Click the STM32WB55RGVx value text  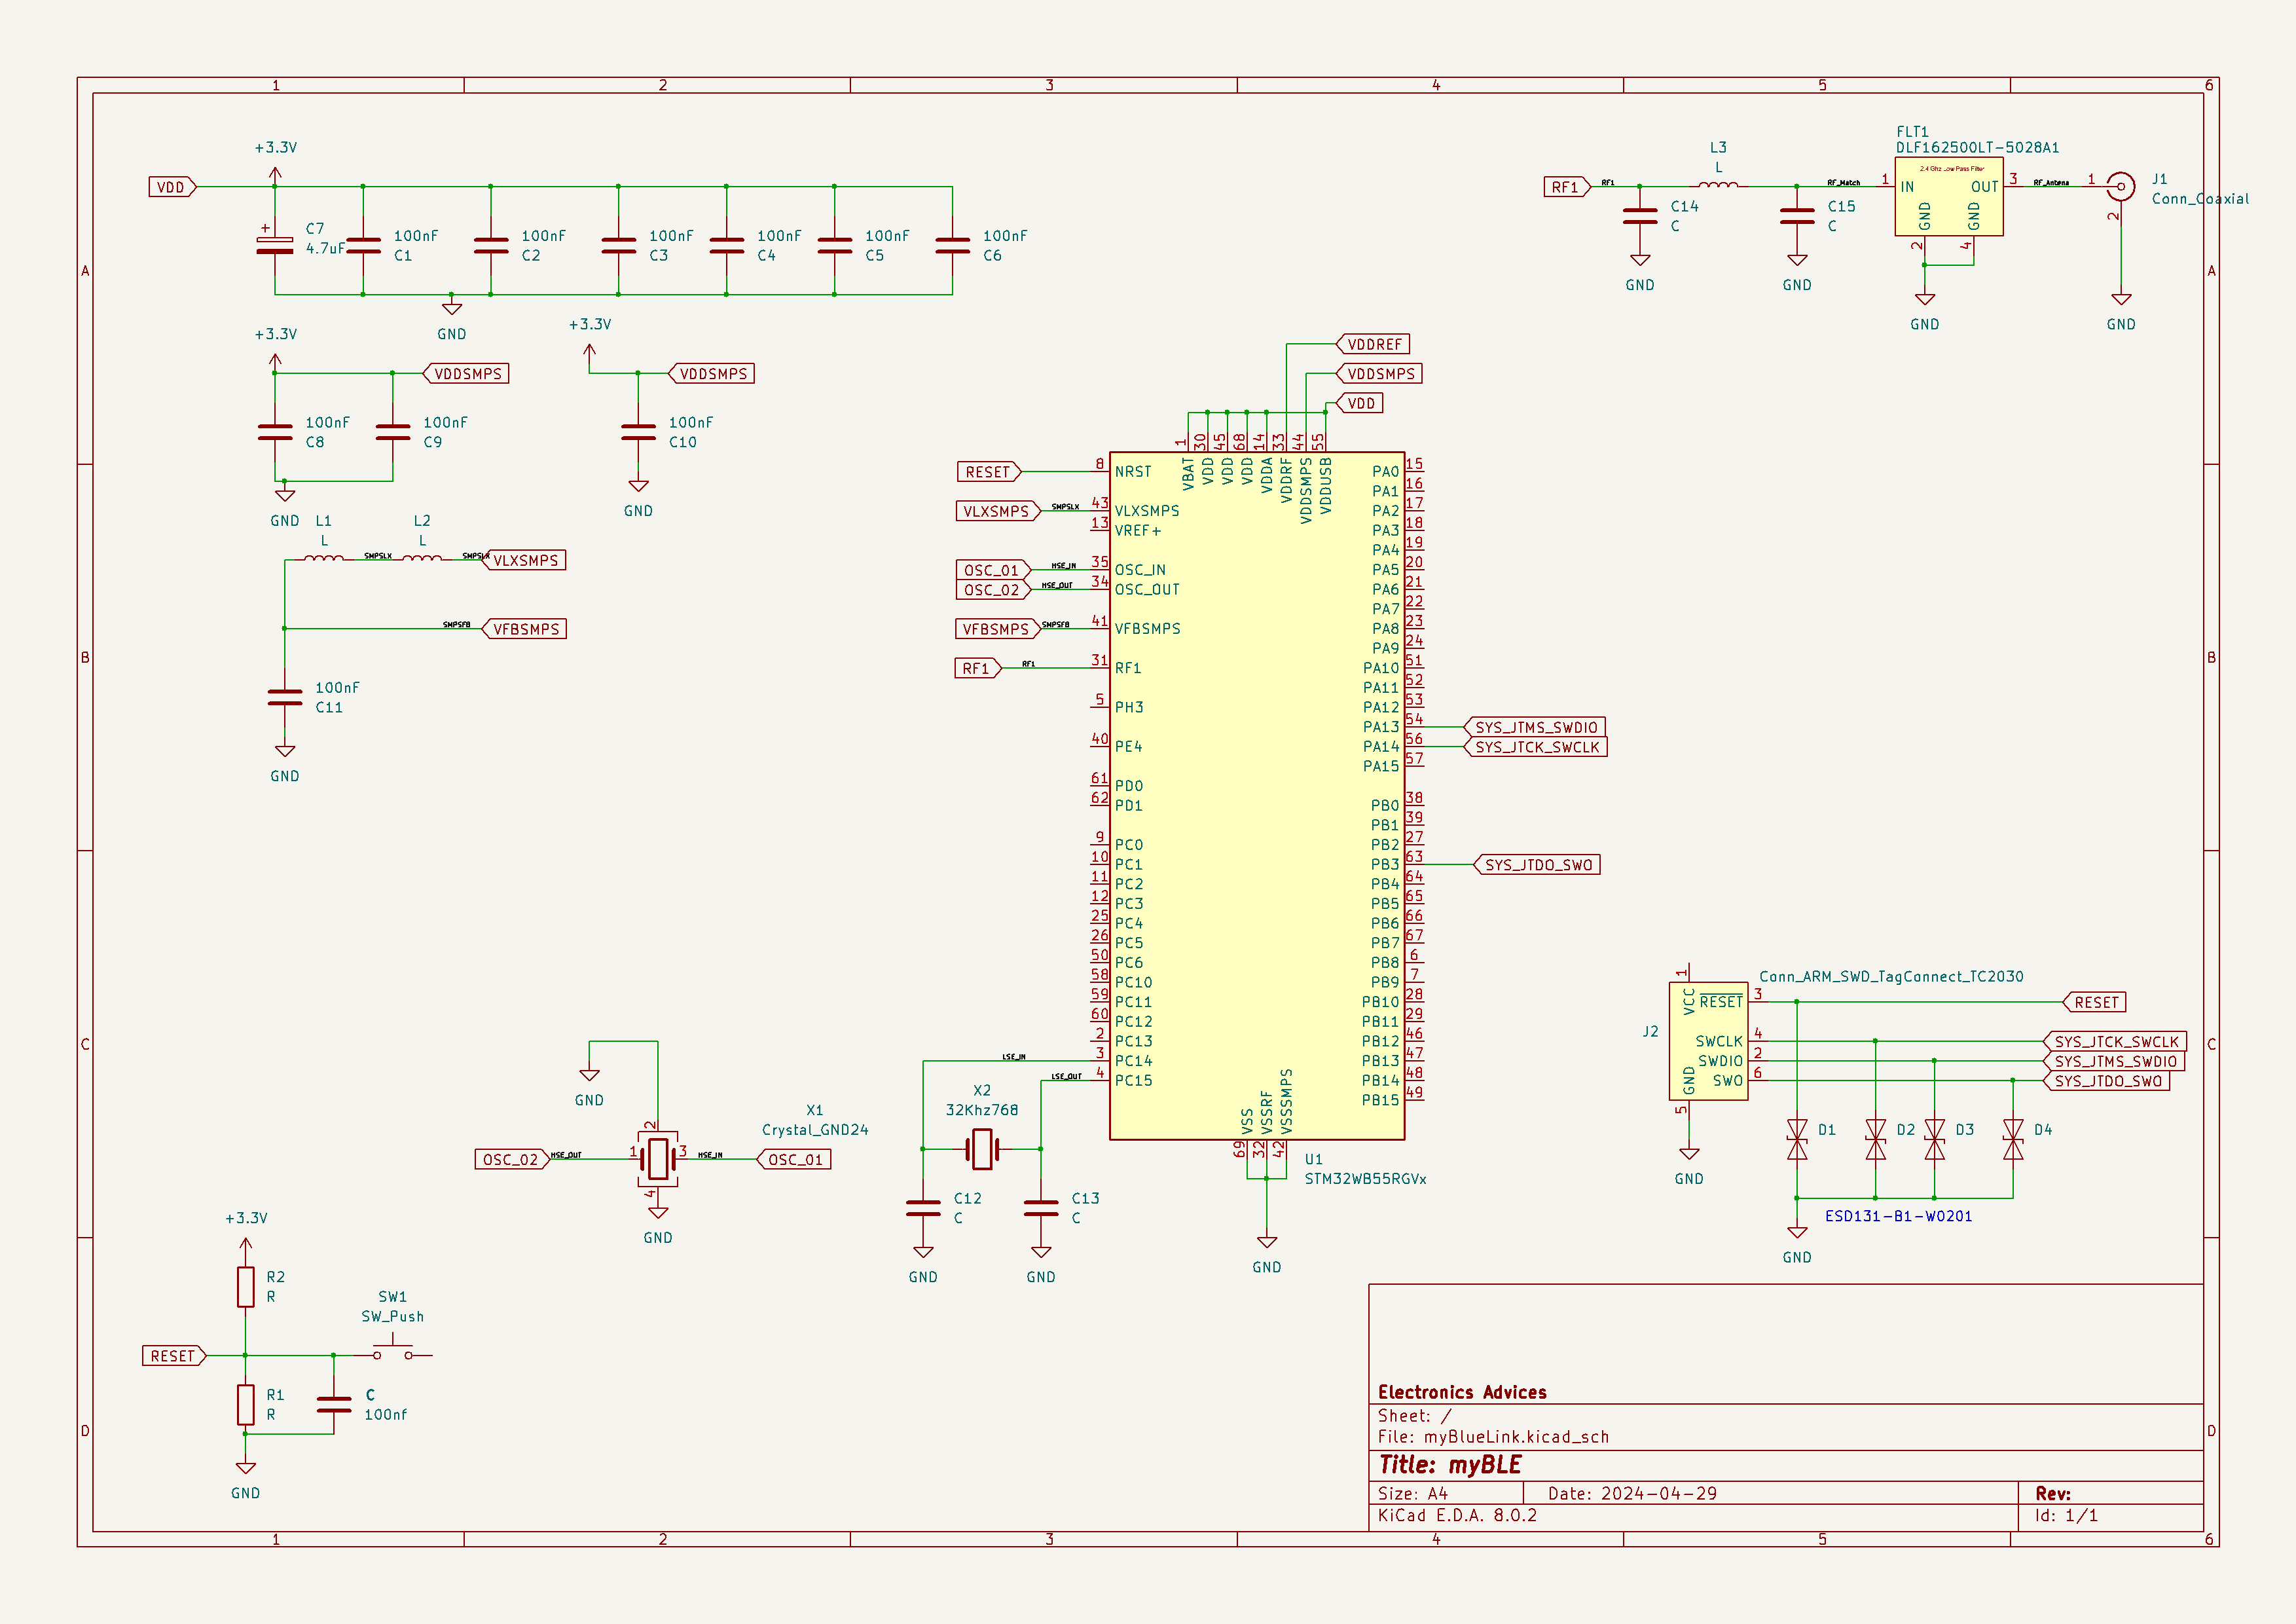[x=1365, y=1179]
